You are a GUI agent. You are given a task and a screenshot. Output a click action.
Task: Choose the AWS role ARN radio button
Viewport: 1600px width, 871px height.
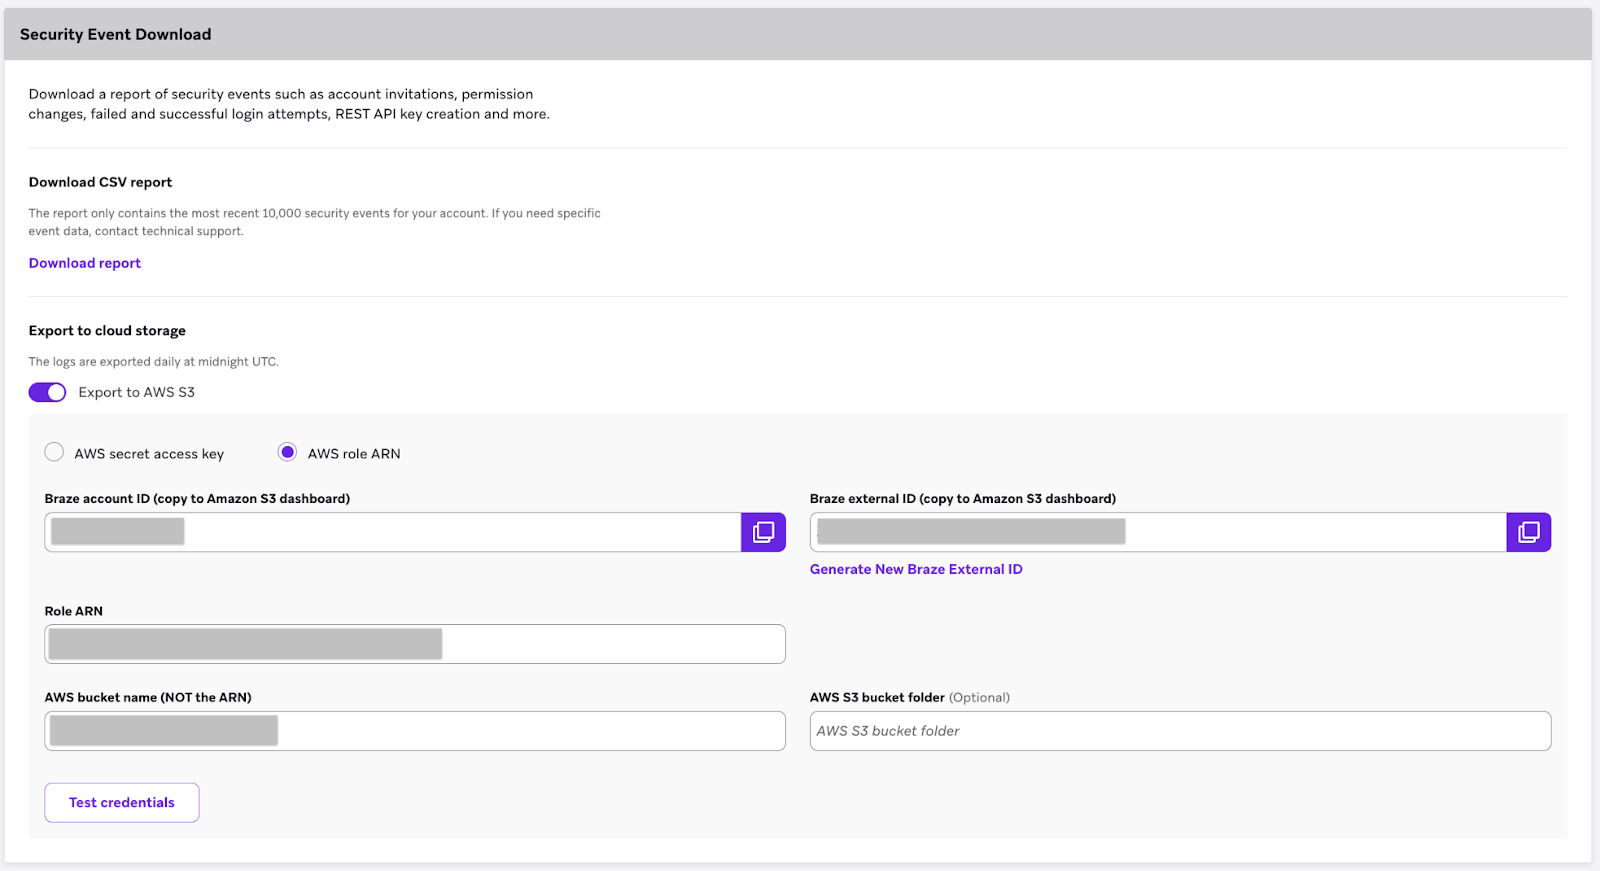tap(288, 453)
